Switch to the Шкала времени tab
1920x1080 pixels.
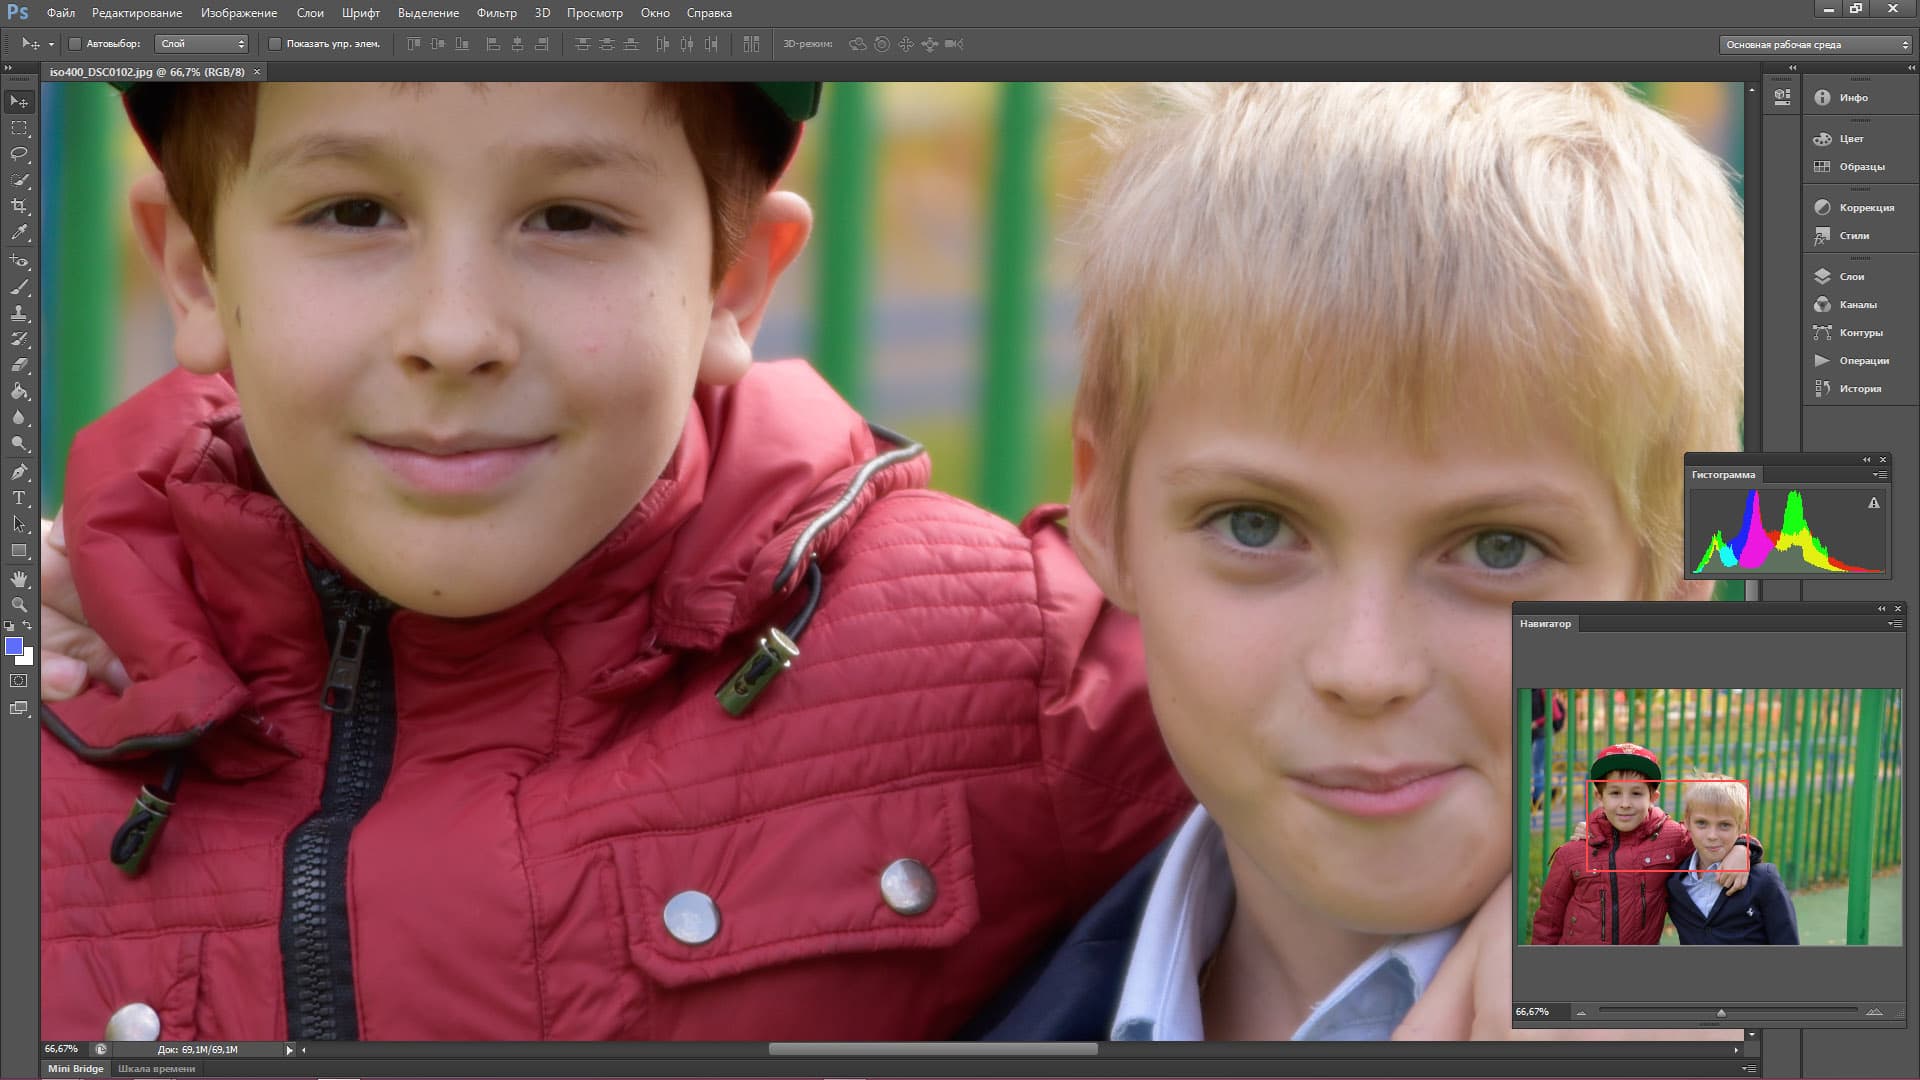(156, 1068)
